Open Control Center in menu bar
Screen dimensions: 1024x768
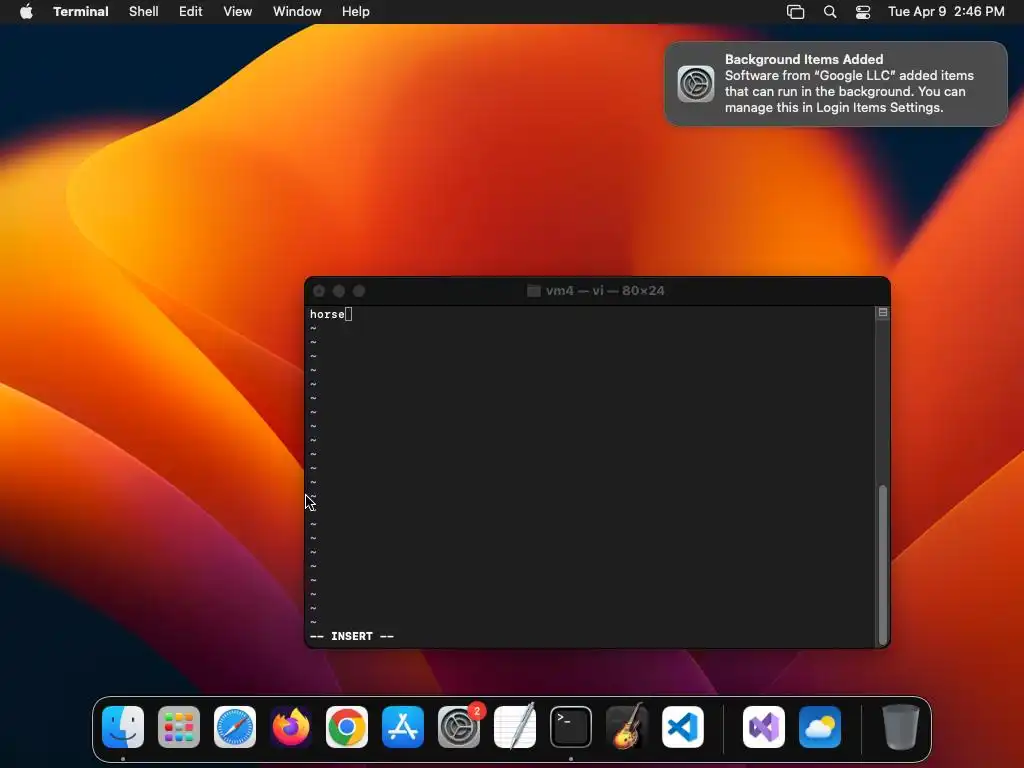point(863,12)
